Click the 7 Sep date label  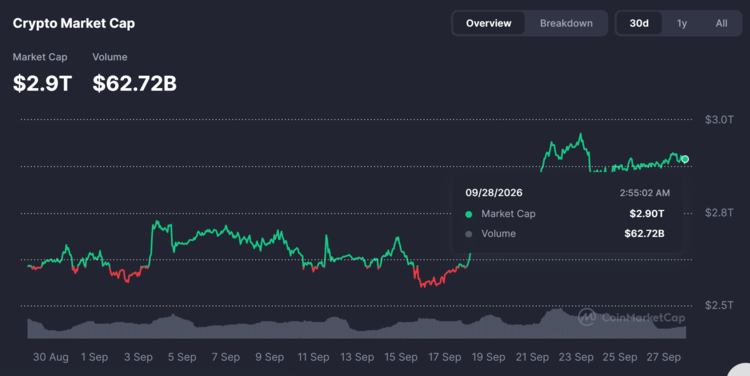point(226,357)
